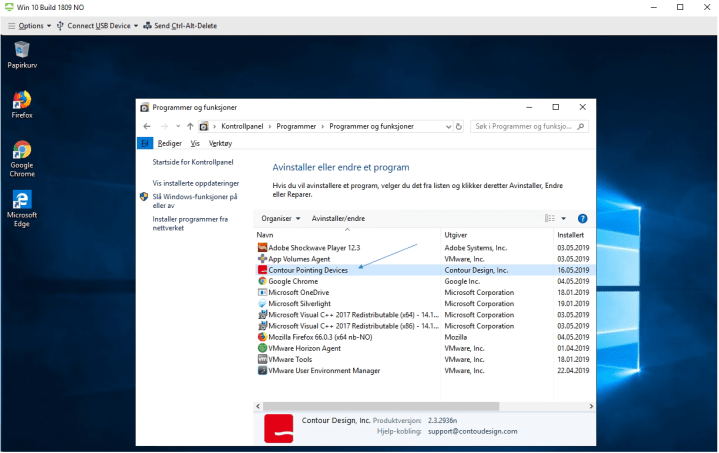Open the Organiser dropdown
This screenshot has height=453, width=719.
(281, 218)
